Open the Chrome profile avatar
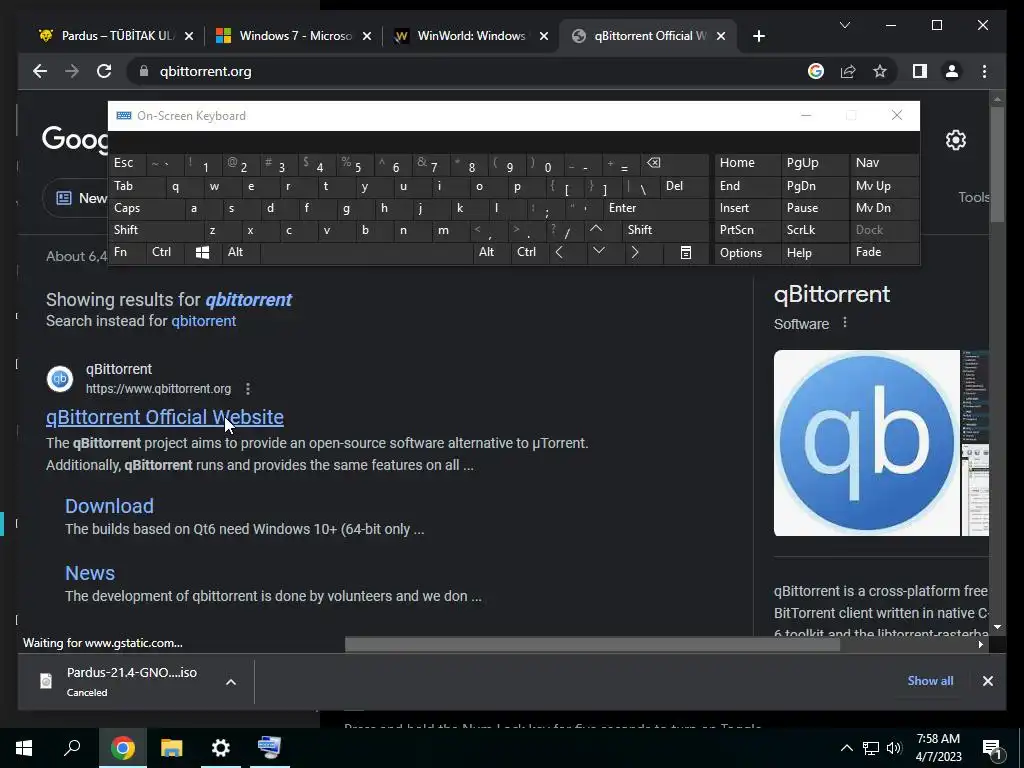This screenshot has width=1024, height=768. pyautogui.click(x=952, y=71)
